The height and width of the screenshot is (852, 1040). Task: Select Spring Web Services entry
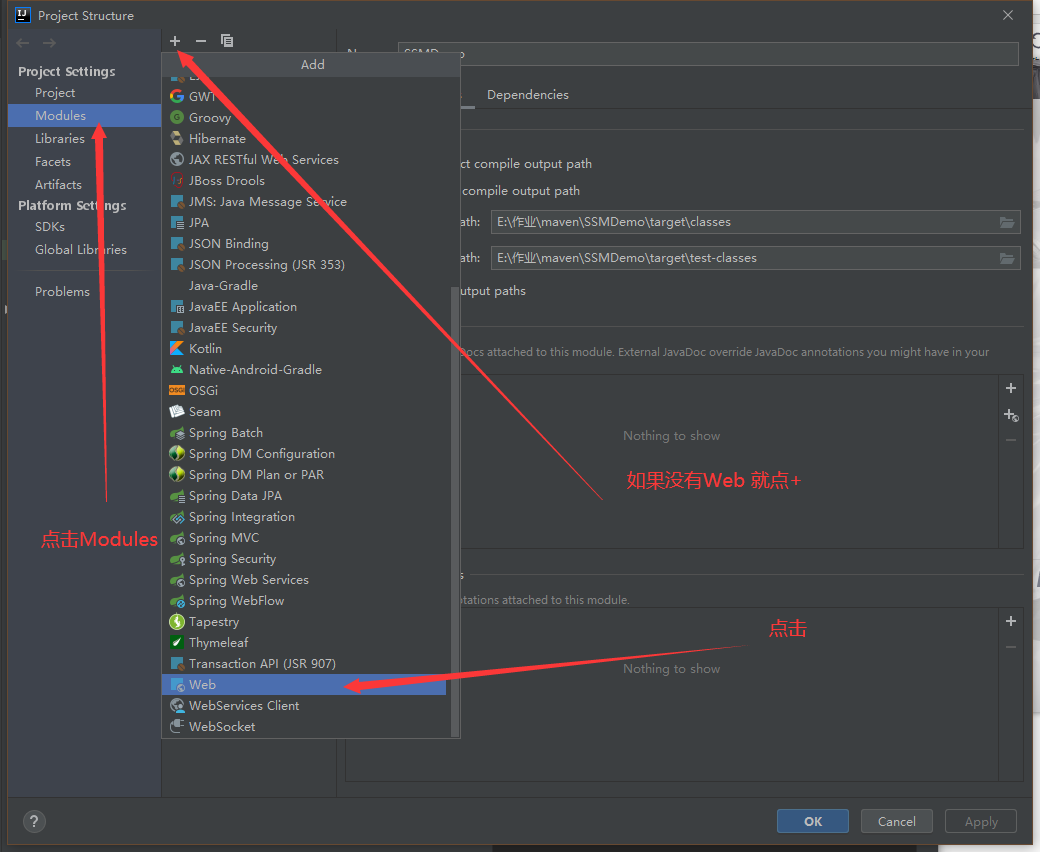304,579
